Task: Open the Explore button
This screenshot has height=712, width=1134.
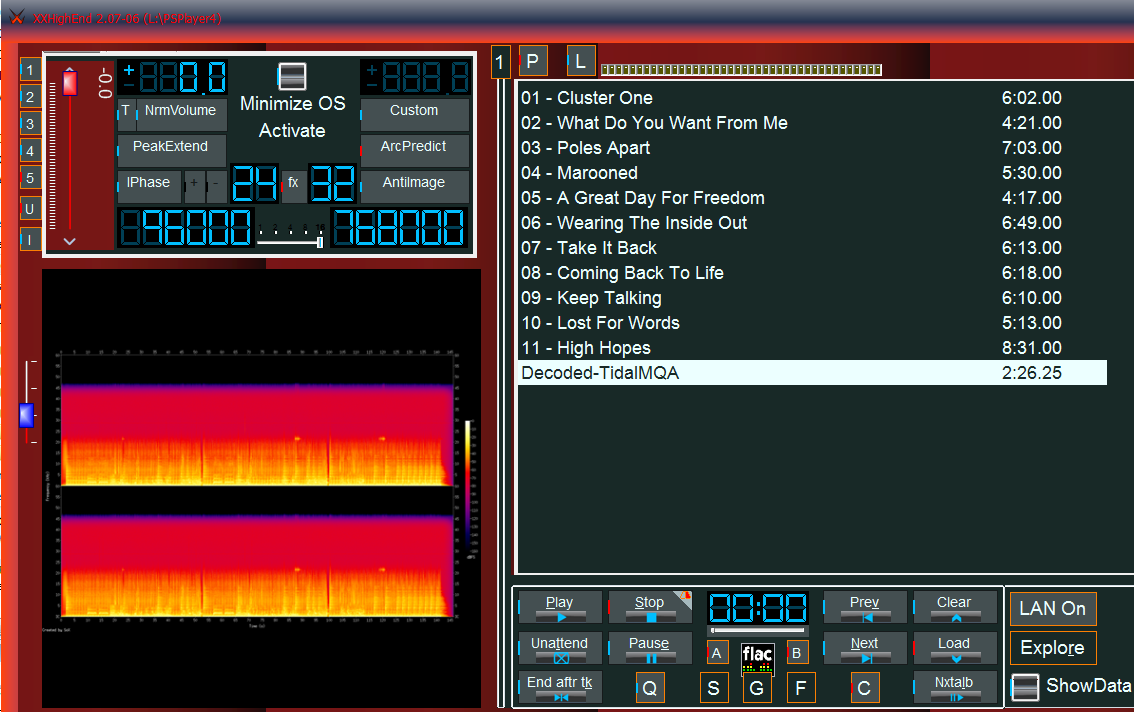Action: (1053, 648)
